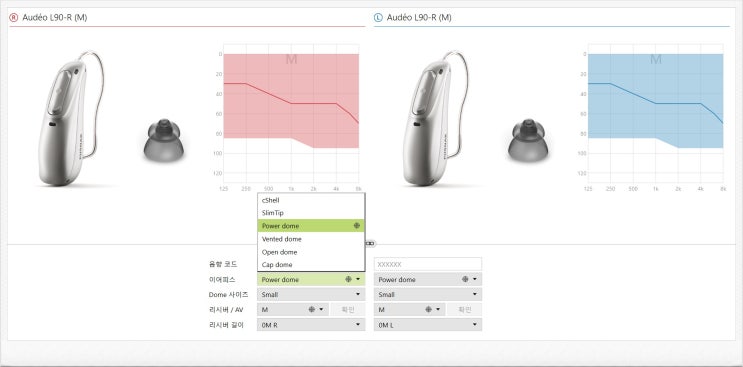743x367 pixels.
Task: Toggle the left-right link icon
Action: [370, 243]
